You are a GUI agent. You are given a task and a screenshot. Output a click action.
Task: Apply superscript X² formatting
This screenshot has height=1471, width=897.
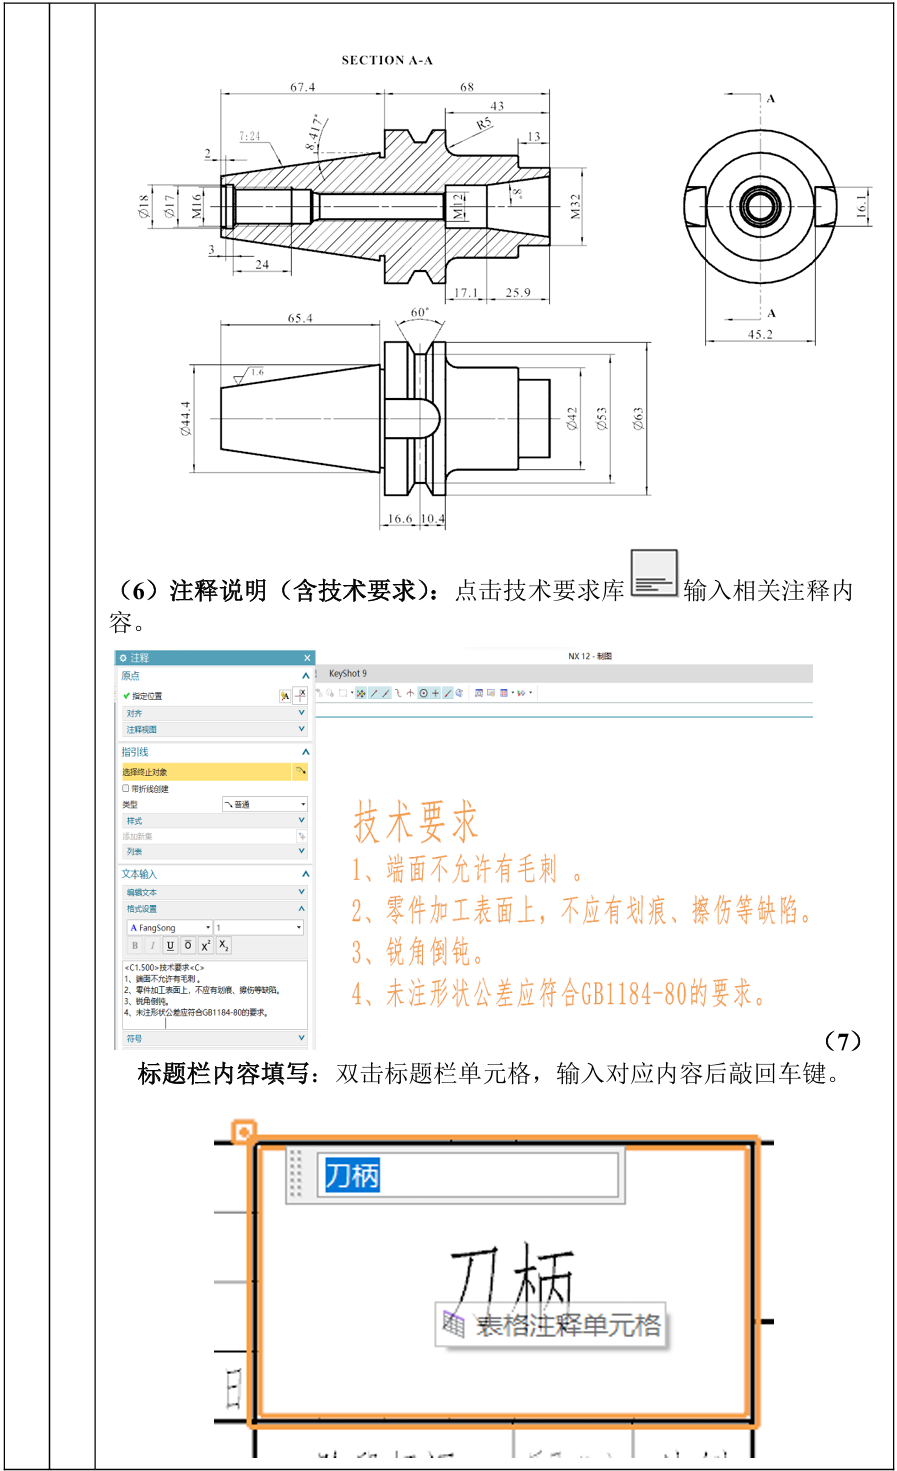coord(205,945)
